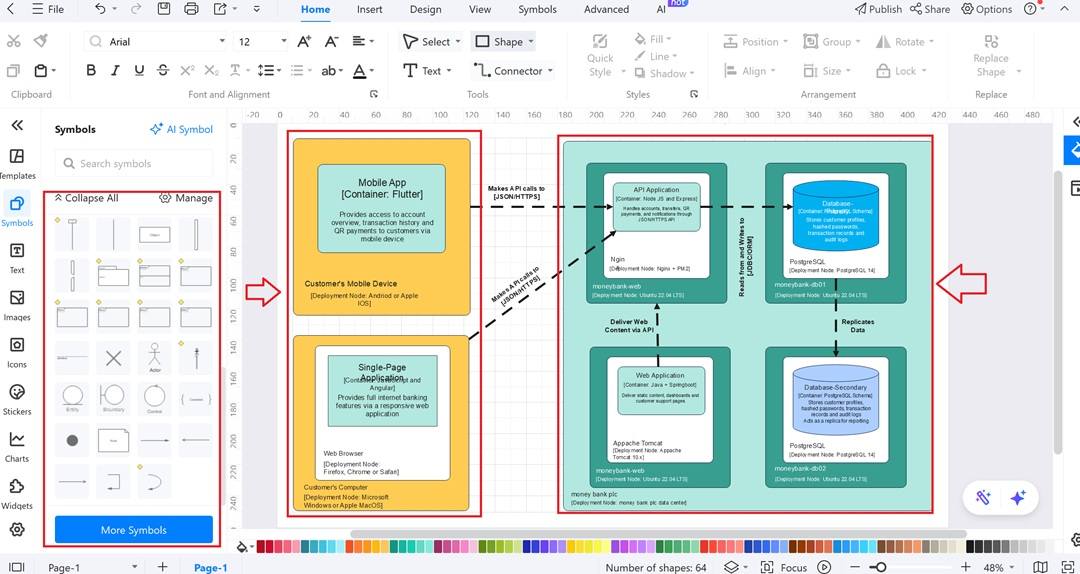Click Manage in the symbols panel
Viewport: 1080px width, 574px height.
pos(185,198)
